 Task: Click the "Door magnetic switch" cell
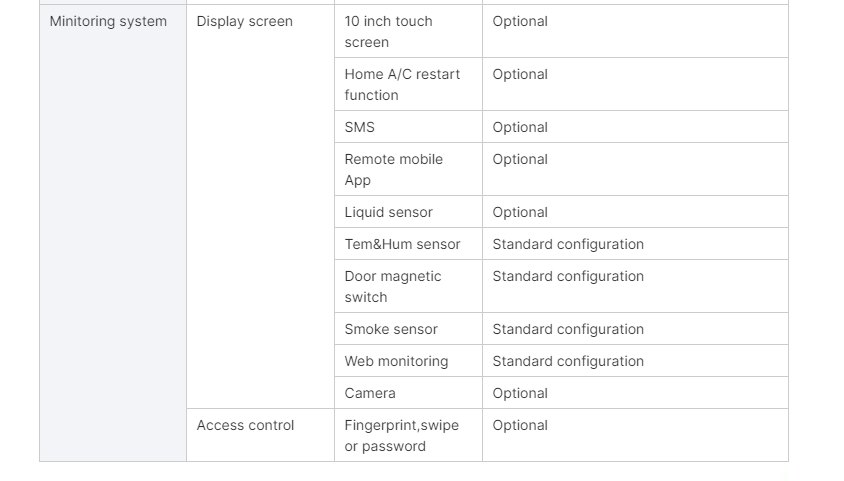point(393,286)
